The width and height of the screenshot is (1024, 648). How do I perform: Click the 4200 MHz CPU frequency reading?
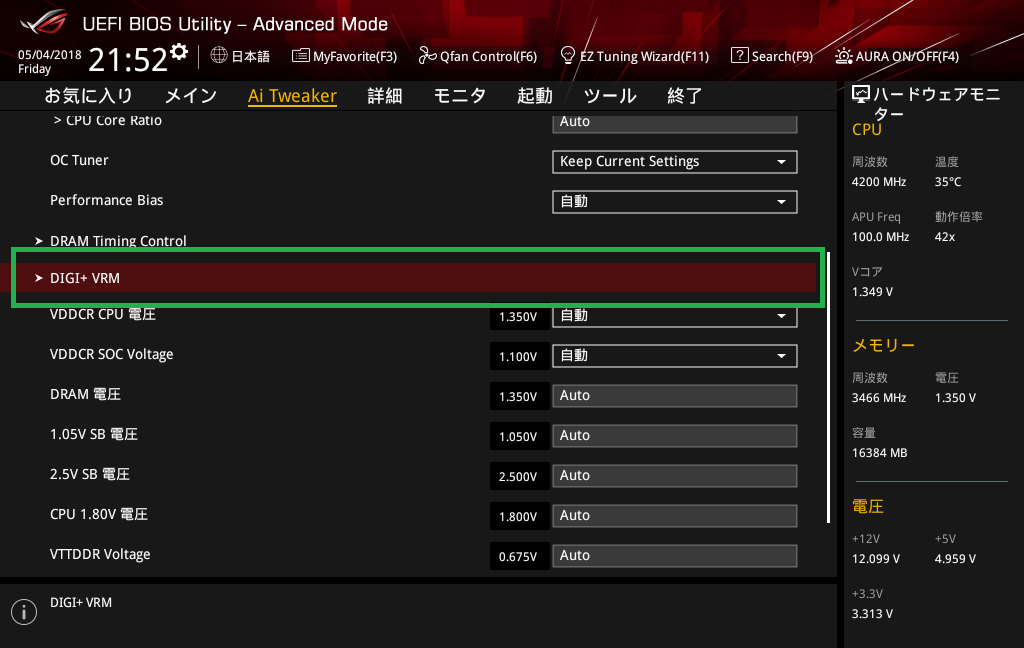pyautogui.click(x=879, y=182)
